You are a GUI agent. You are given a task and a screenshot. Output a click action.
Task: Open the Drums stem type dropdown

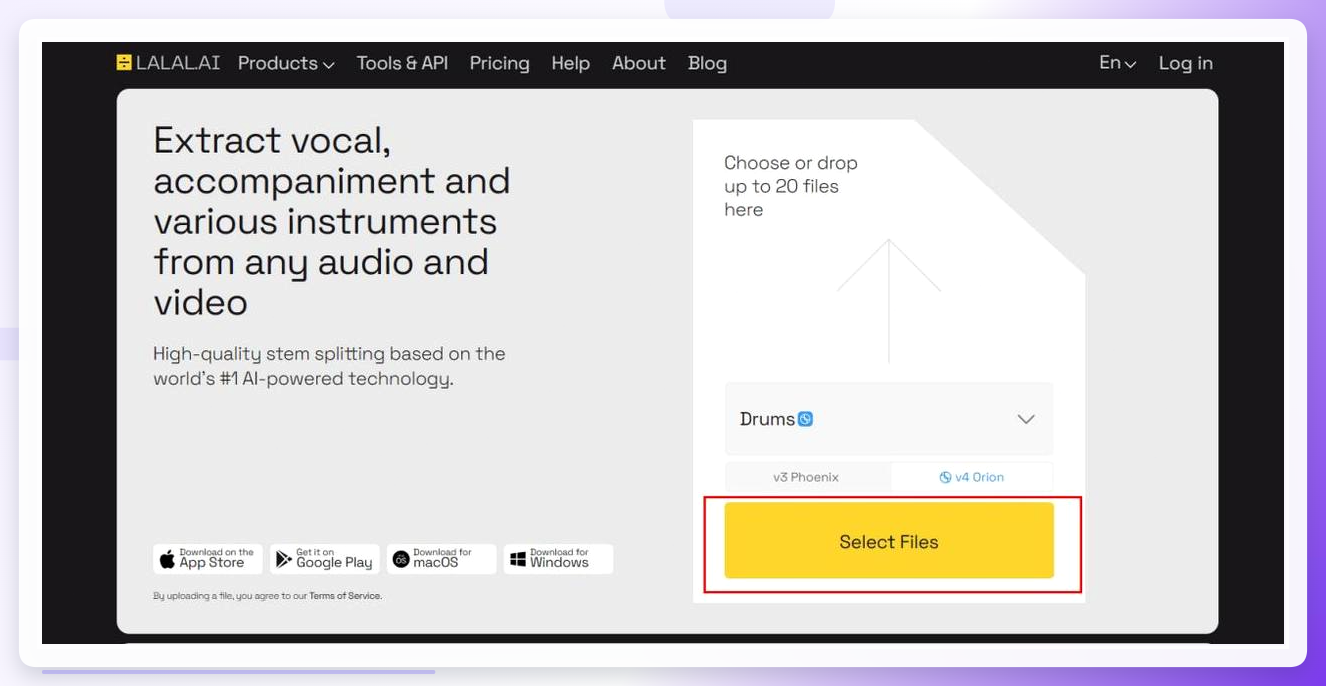pyautogui.click(x=889, y=419)
